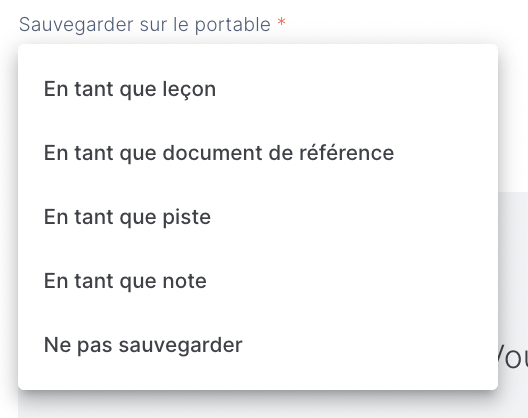Click the word "référence" in the second option
The height and width of the screenshot is (418, 528).
point(346,153)
